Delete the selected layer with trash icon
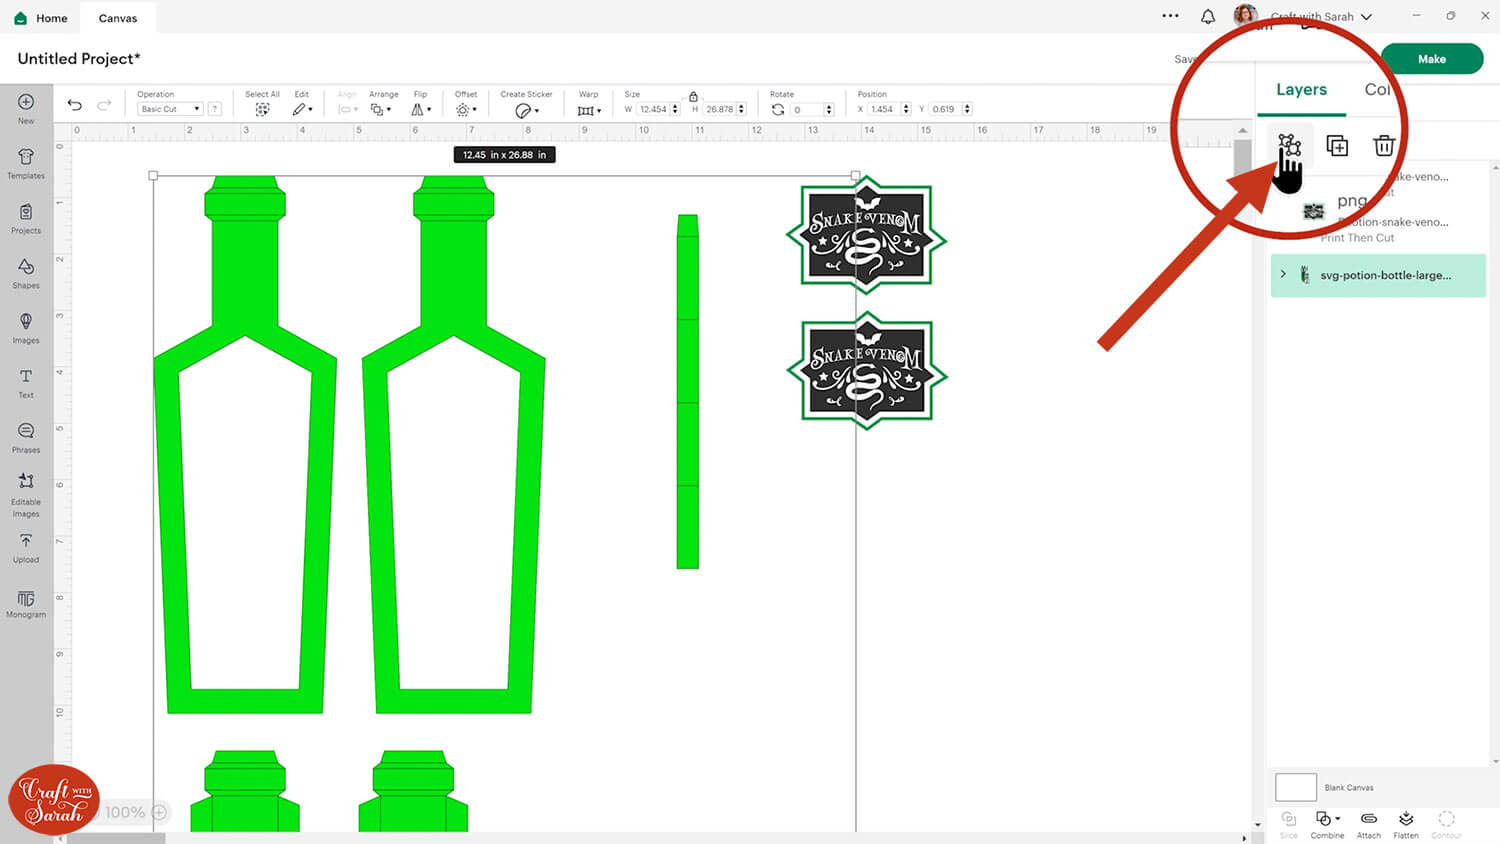Screen dimensions: 1500x844 [1384, 146]
